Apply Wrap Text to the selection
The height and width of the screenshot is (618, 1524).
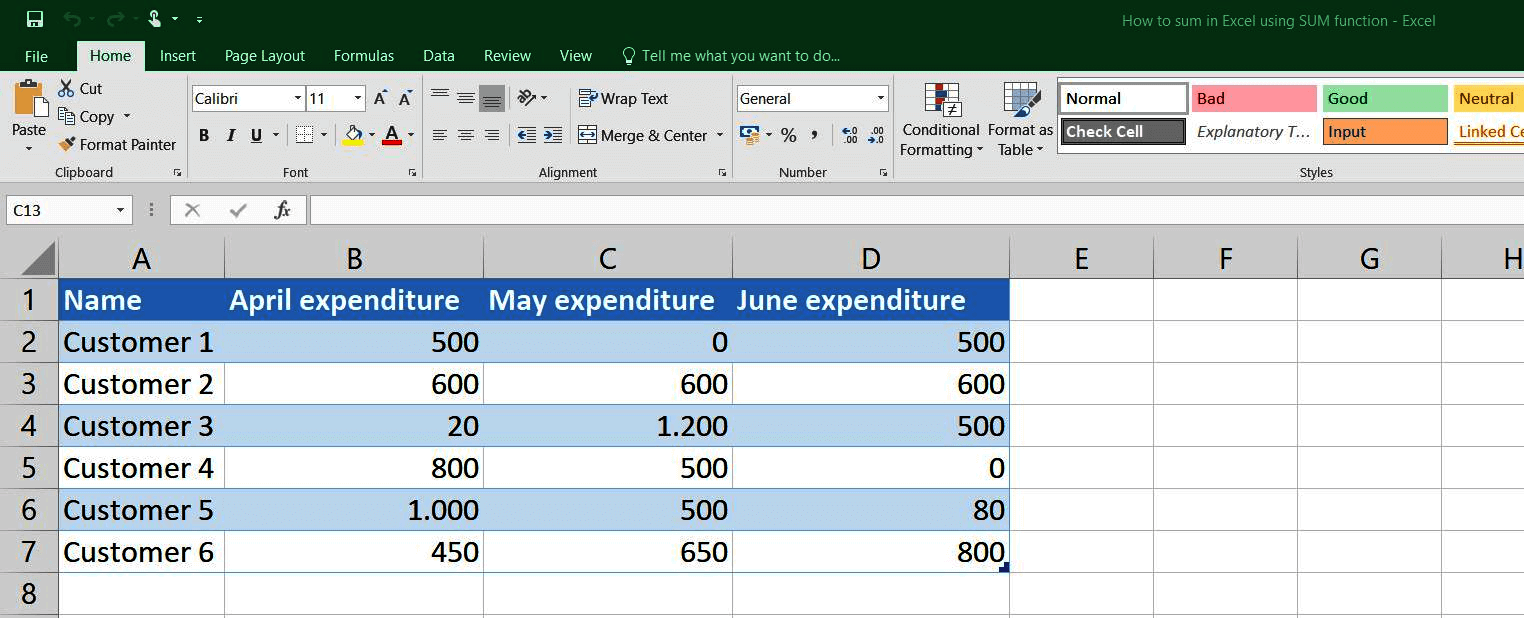point(623,98)
